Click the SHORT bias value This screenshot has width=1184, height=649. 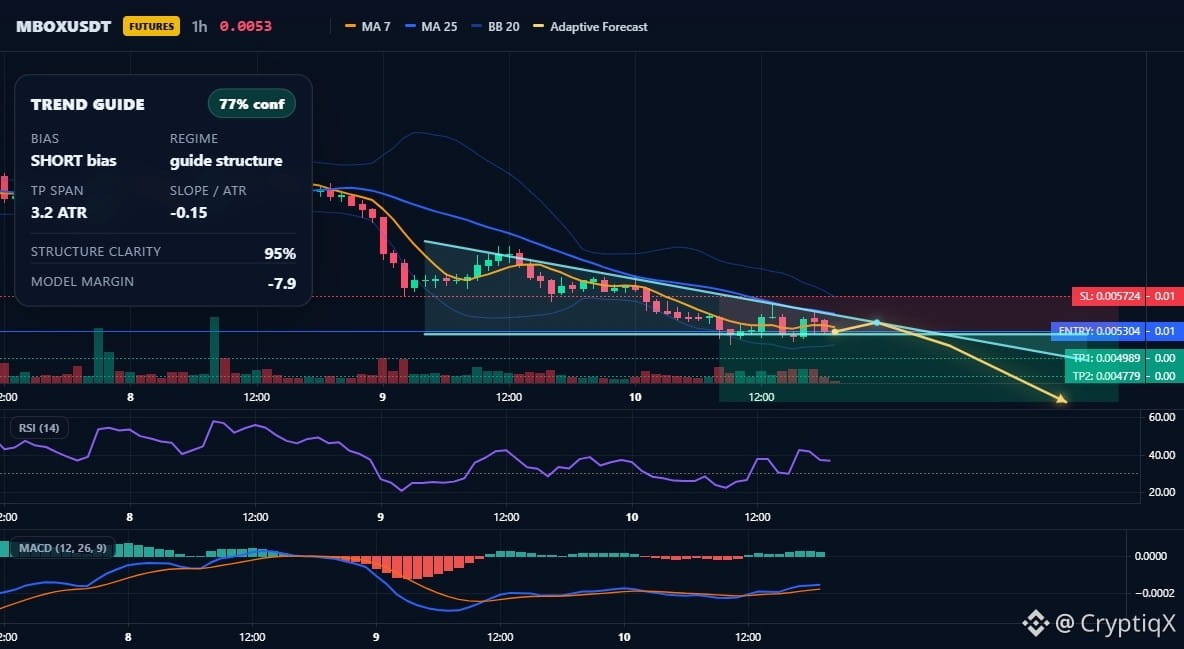[x=74, y=161]
